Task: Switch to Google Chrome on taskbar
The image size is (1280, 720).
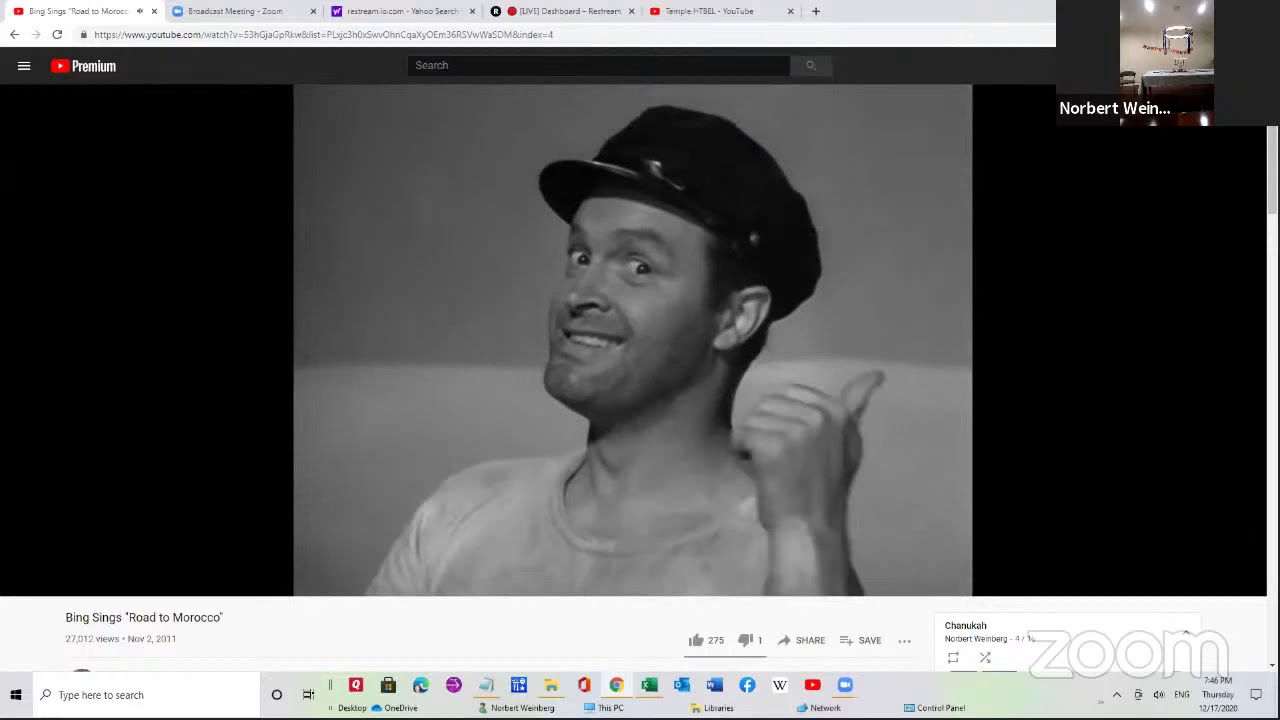Action: (616, 685)
